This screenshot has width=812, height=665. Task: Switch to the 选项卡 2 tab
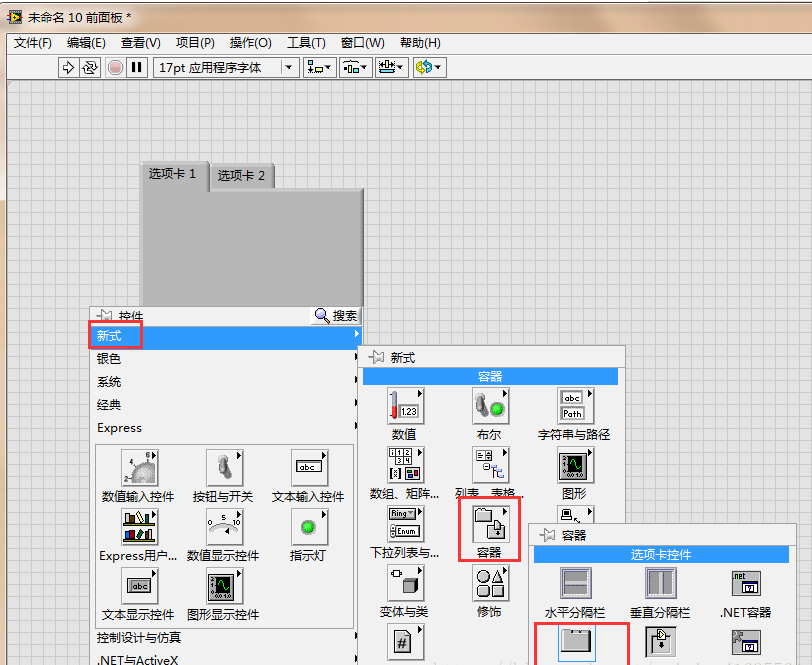[x=244, y=175]
